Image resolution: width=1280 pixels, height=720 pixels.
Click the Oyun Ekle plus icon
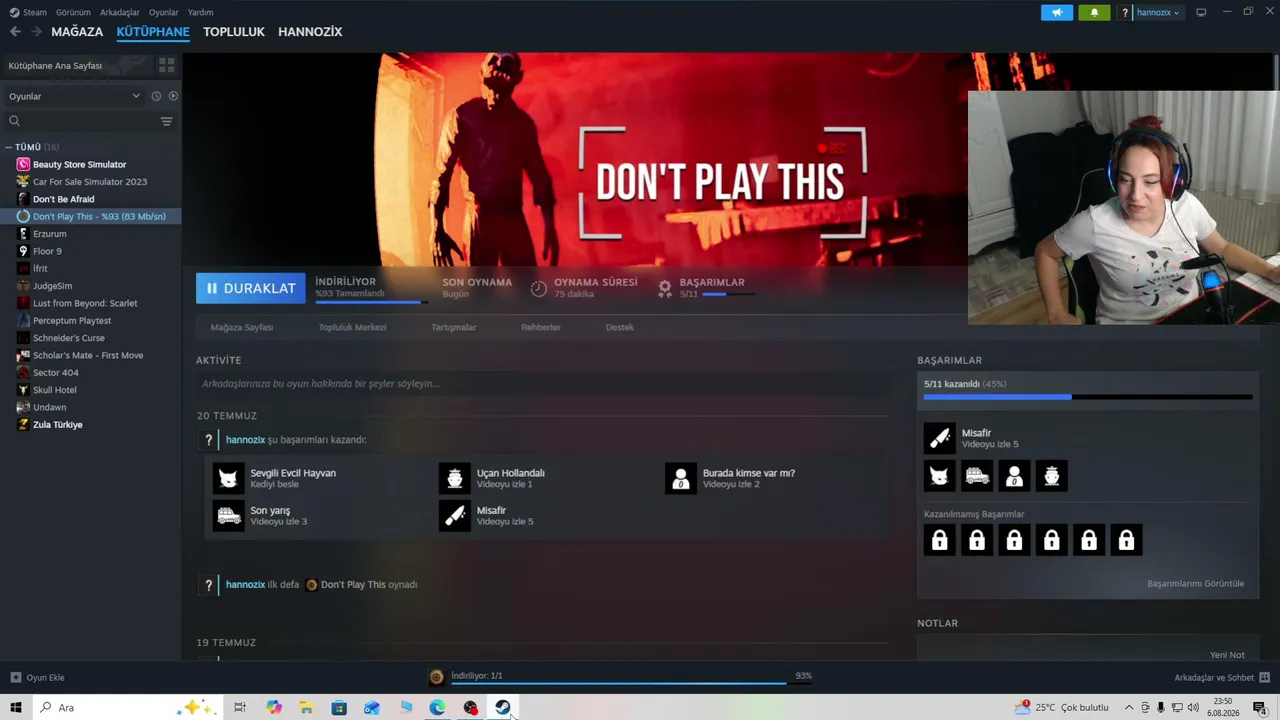[x=15, y=678]
